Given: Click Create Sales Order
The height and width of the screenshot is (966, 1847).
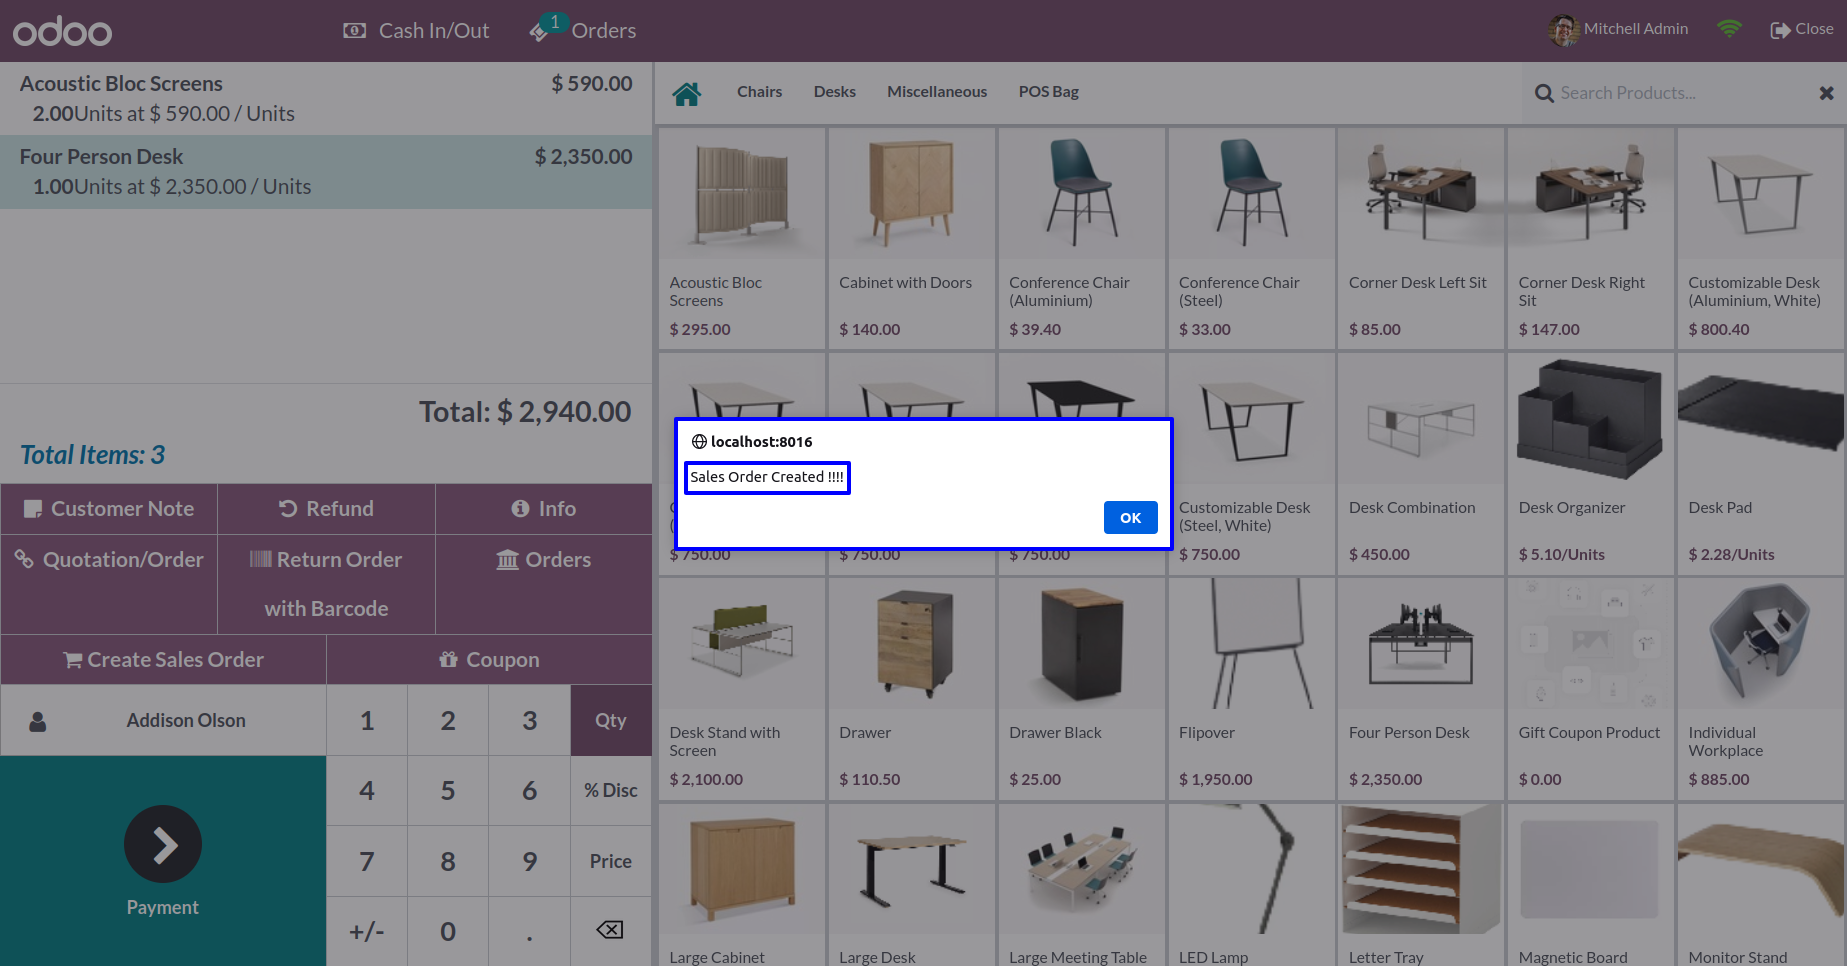Looking at the screenshot, I should [164, 660].
